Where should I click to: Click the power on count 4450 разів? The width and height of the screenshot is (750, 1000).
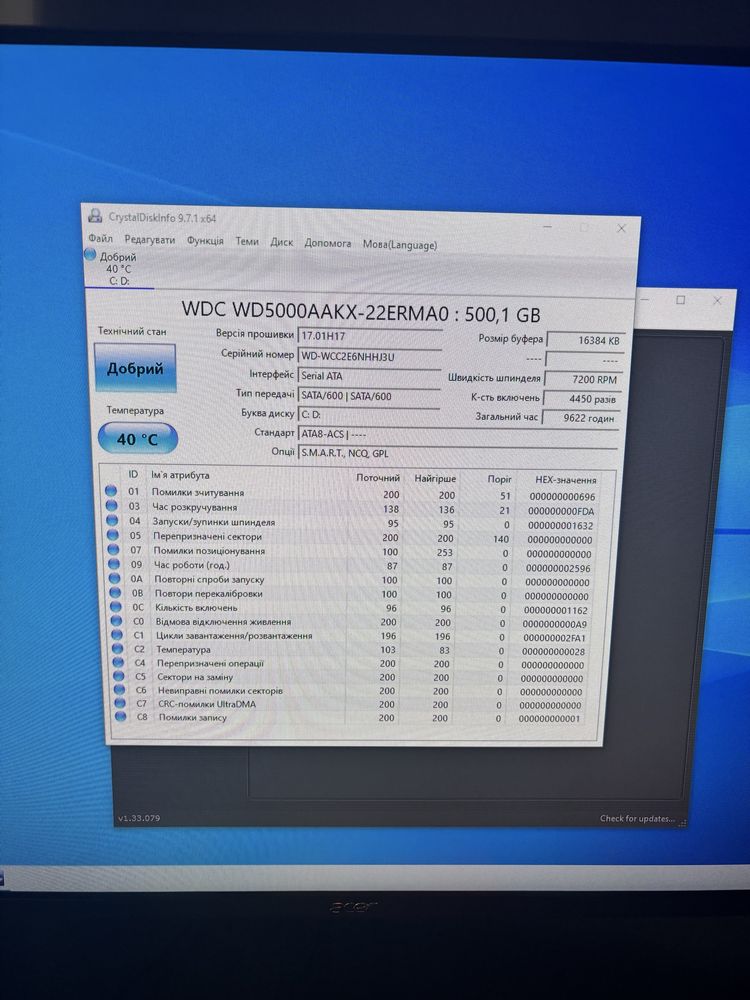pos(582,399)
